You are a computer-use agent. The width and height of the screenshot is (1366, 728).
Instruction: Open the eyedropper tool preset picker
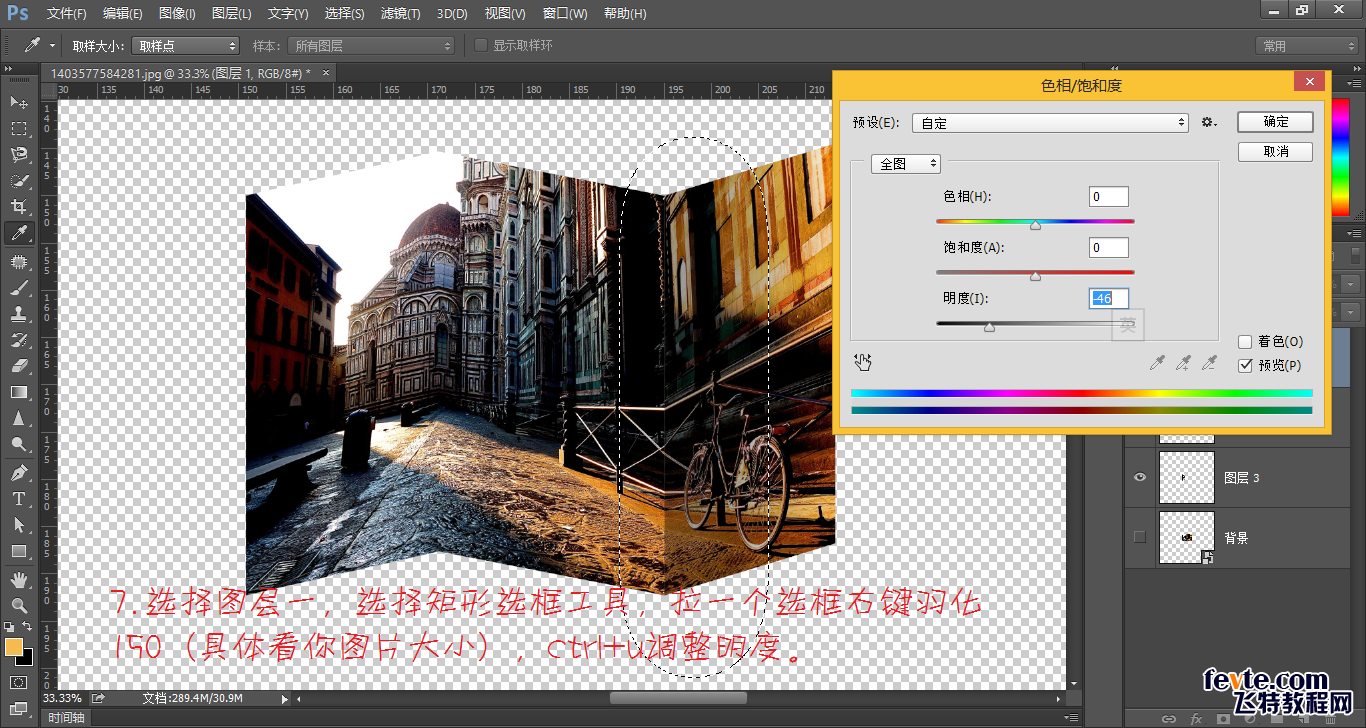point(40,46)
